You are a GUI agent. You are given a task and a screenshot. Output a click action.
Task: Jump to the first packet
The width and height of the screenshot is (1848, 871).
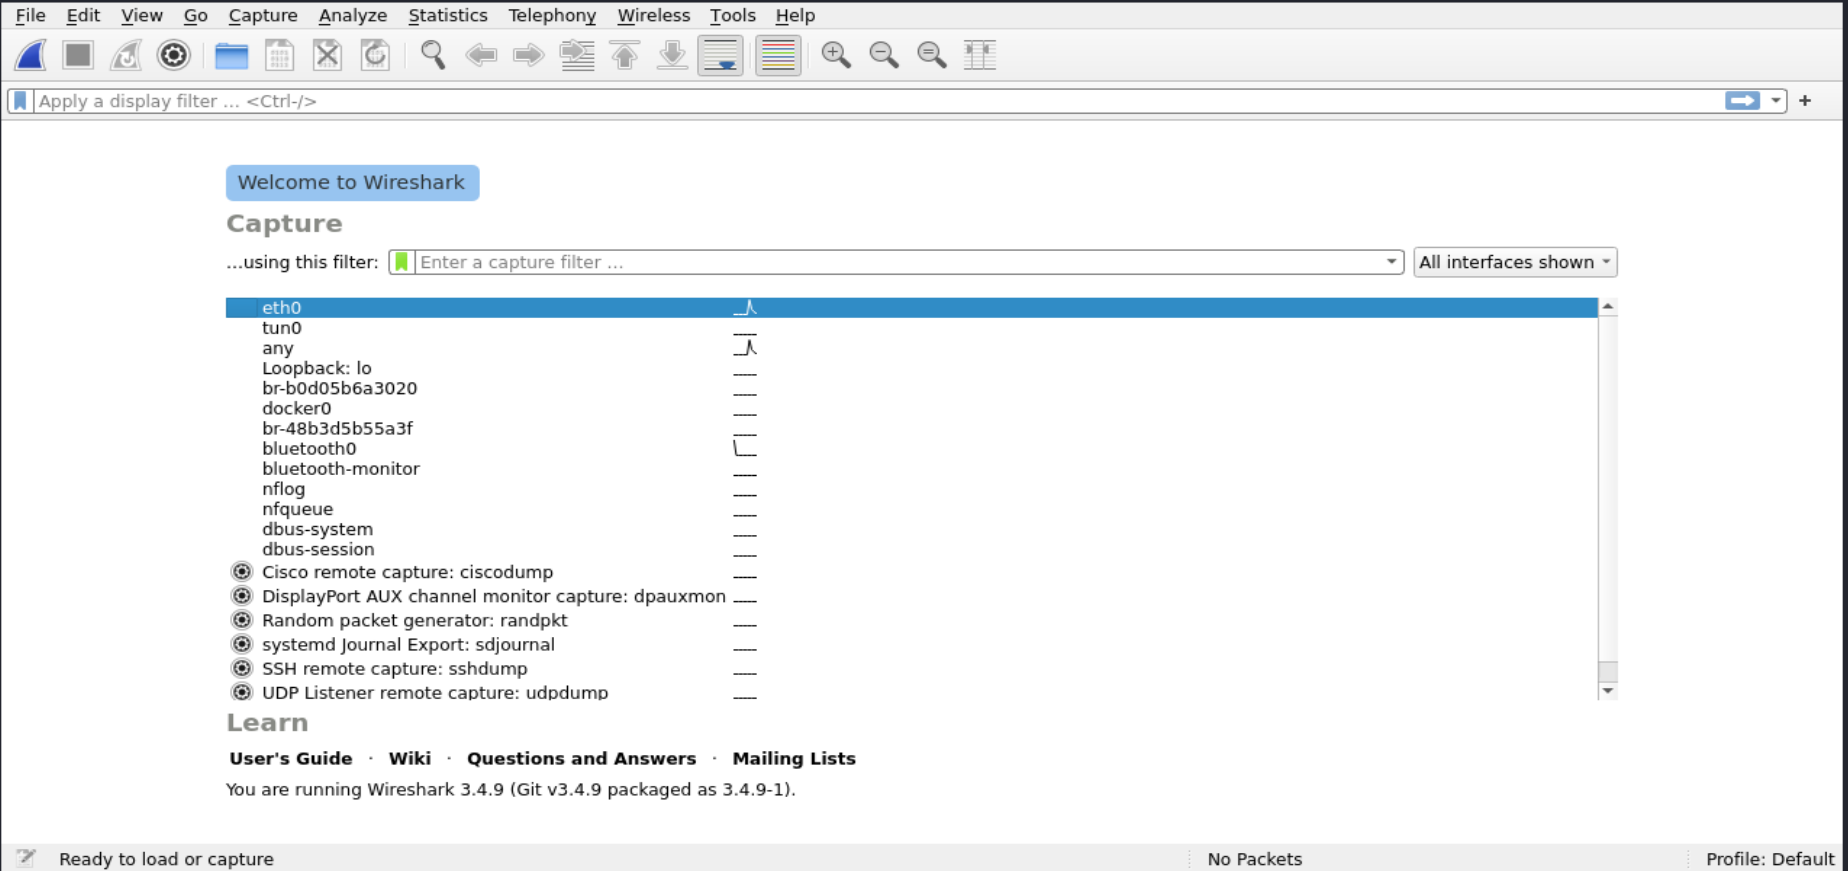[x=625, y=55]
